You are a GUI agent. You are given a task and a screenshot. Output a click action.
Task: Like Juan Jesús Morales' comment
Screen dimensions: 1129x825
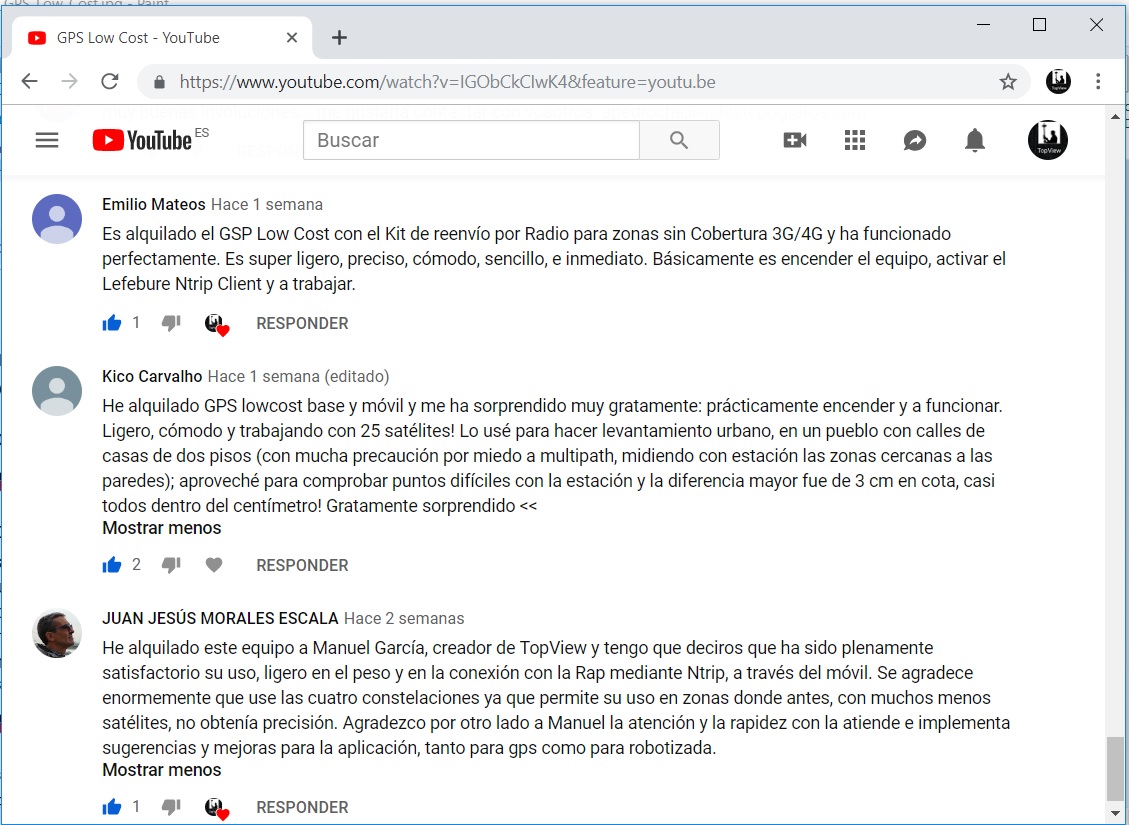point(112,807)
